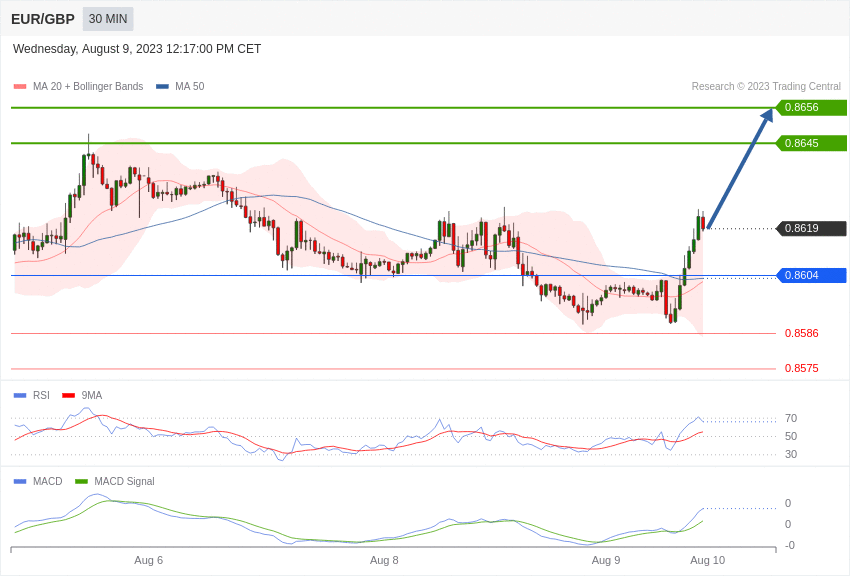Screen dimensions: 850x576
Task: Click the MACD legend label
Action: (x=48, y=481)
